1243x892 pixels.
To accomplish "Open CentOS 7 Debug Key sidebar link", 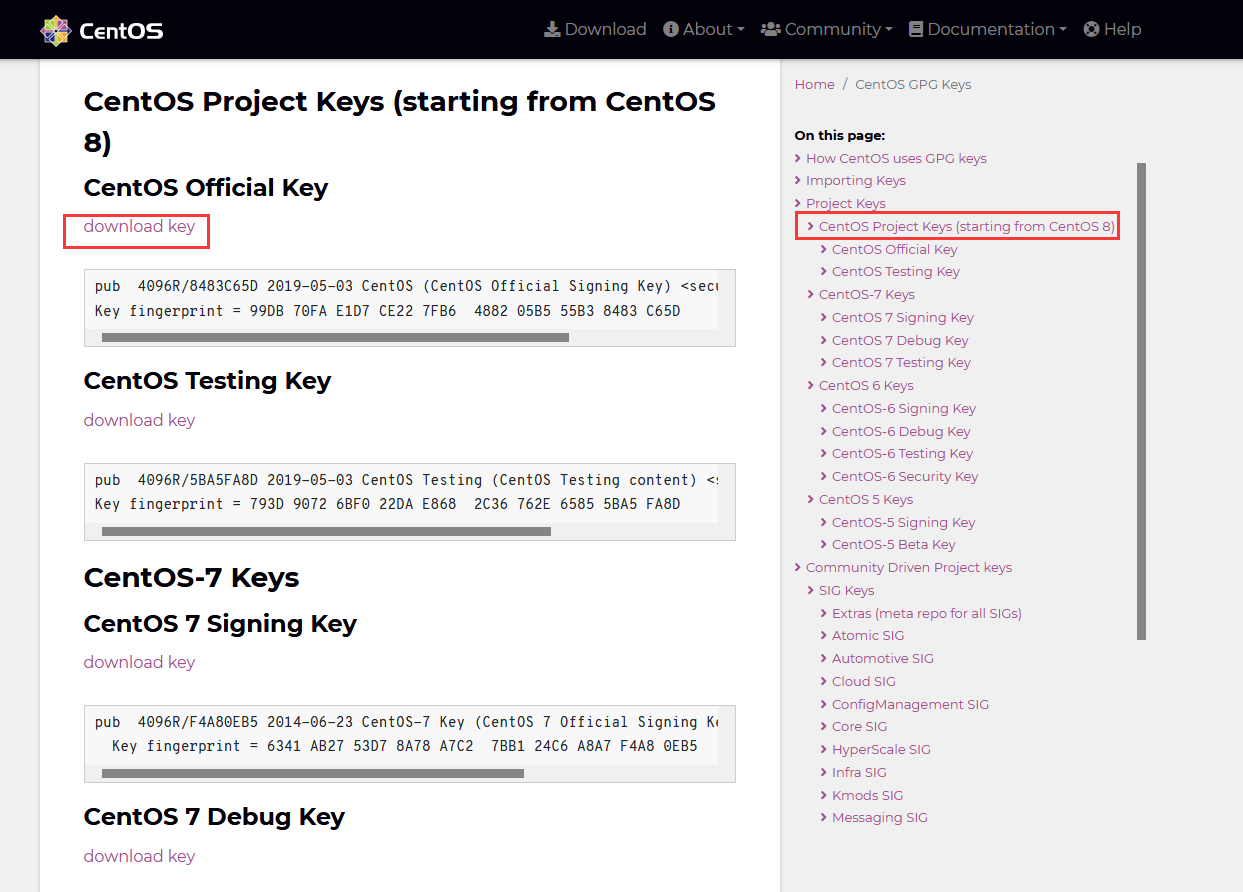I will point(900,340).
